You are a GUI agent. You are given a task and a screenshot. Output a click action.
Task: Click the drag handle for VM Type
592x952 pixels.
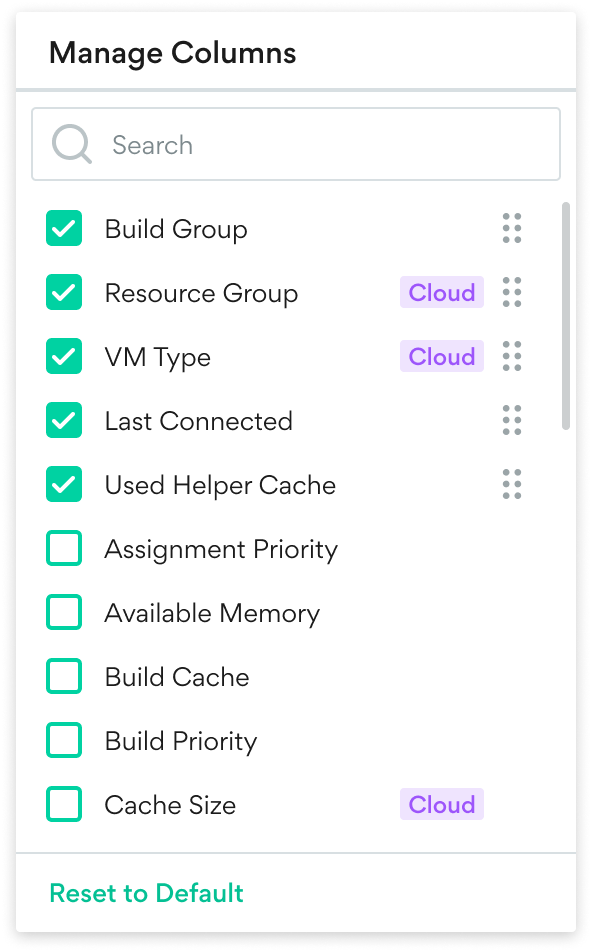point(512,356)
